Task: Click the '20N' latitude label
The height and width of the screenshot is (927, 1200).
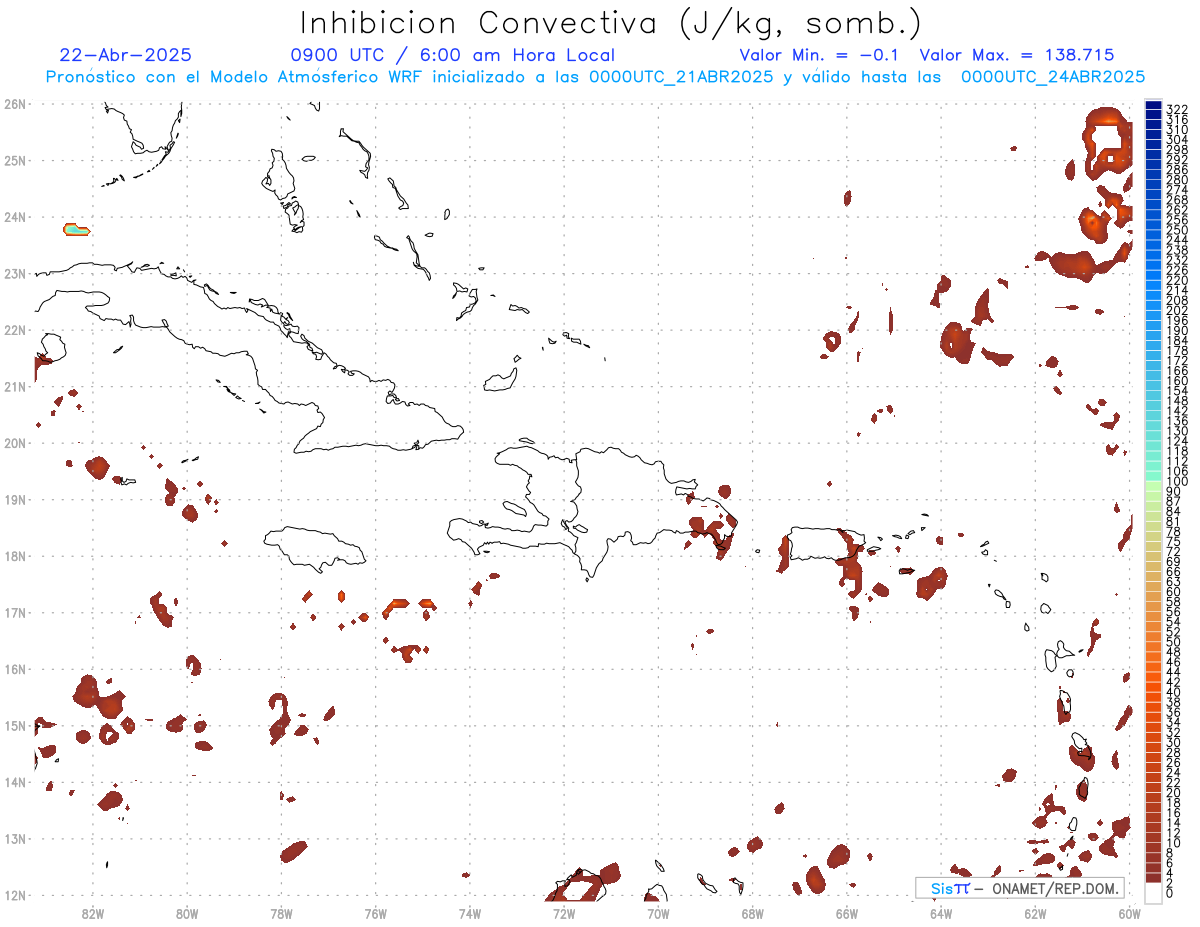Action: (15, 442)
